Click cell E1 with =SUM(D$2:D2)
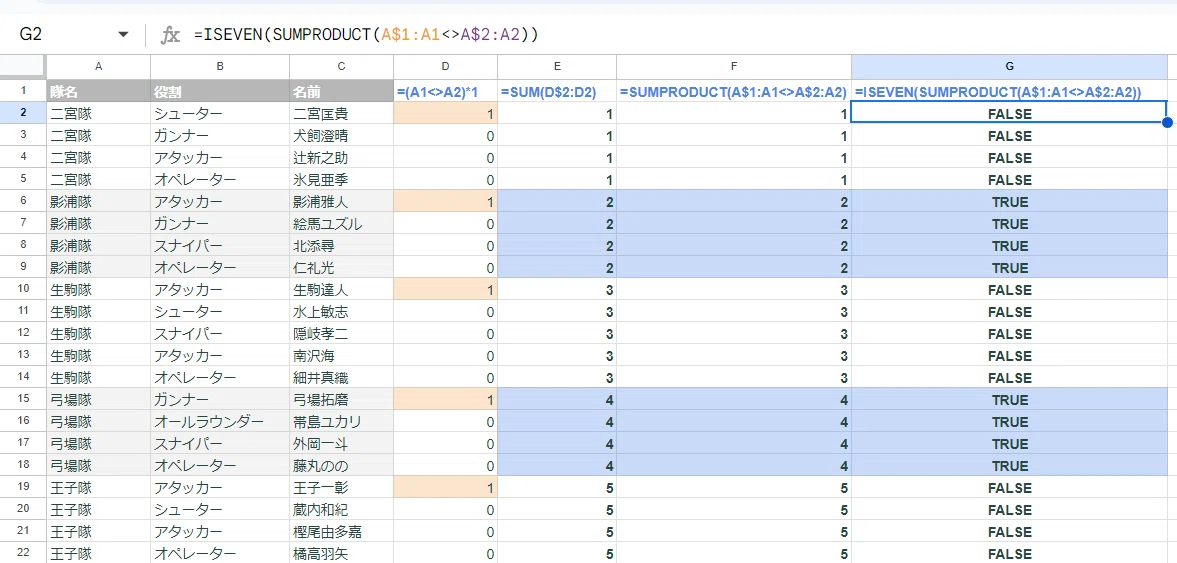This screenshot has width=1177, height=563. tap(557, 92)
